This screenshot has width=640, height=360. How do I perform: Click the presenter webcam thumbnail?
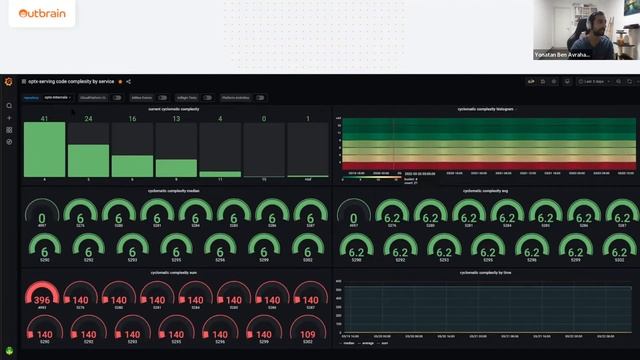click(x=587, y=30)
